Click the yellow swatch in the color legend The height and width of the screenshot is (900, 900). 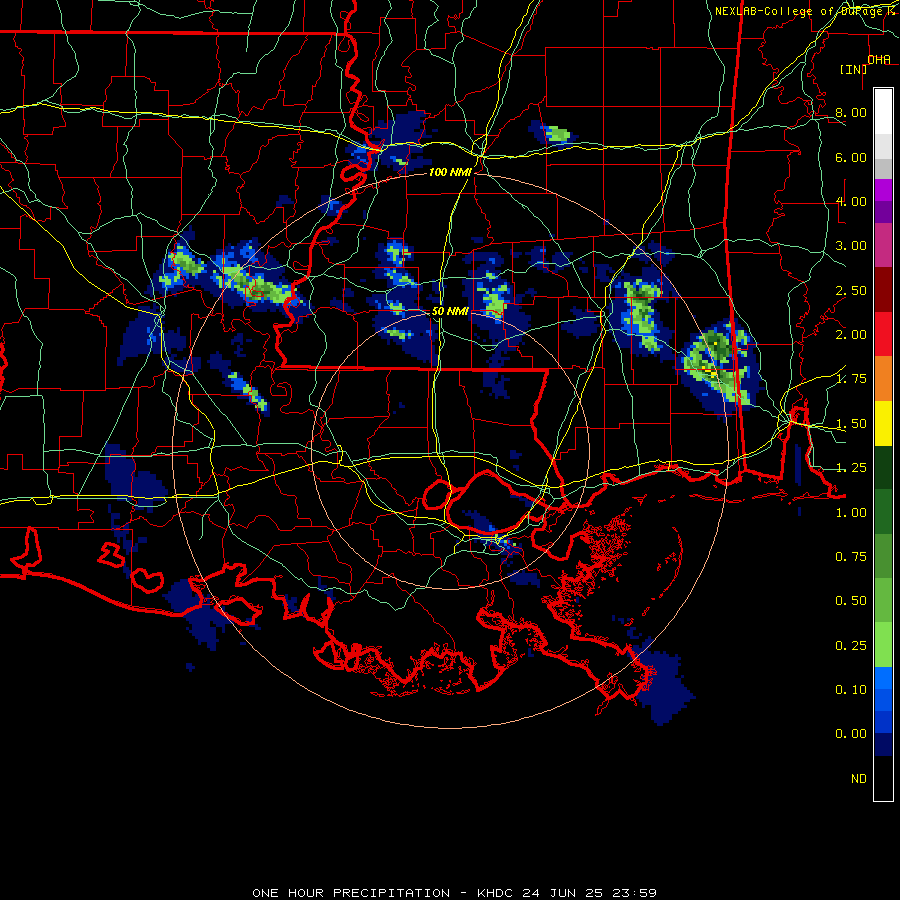point(883,424)
